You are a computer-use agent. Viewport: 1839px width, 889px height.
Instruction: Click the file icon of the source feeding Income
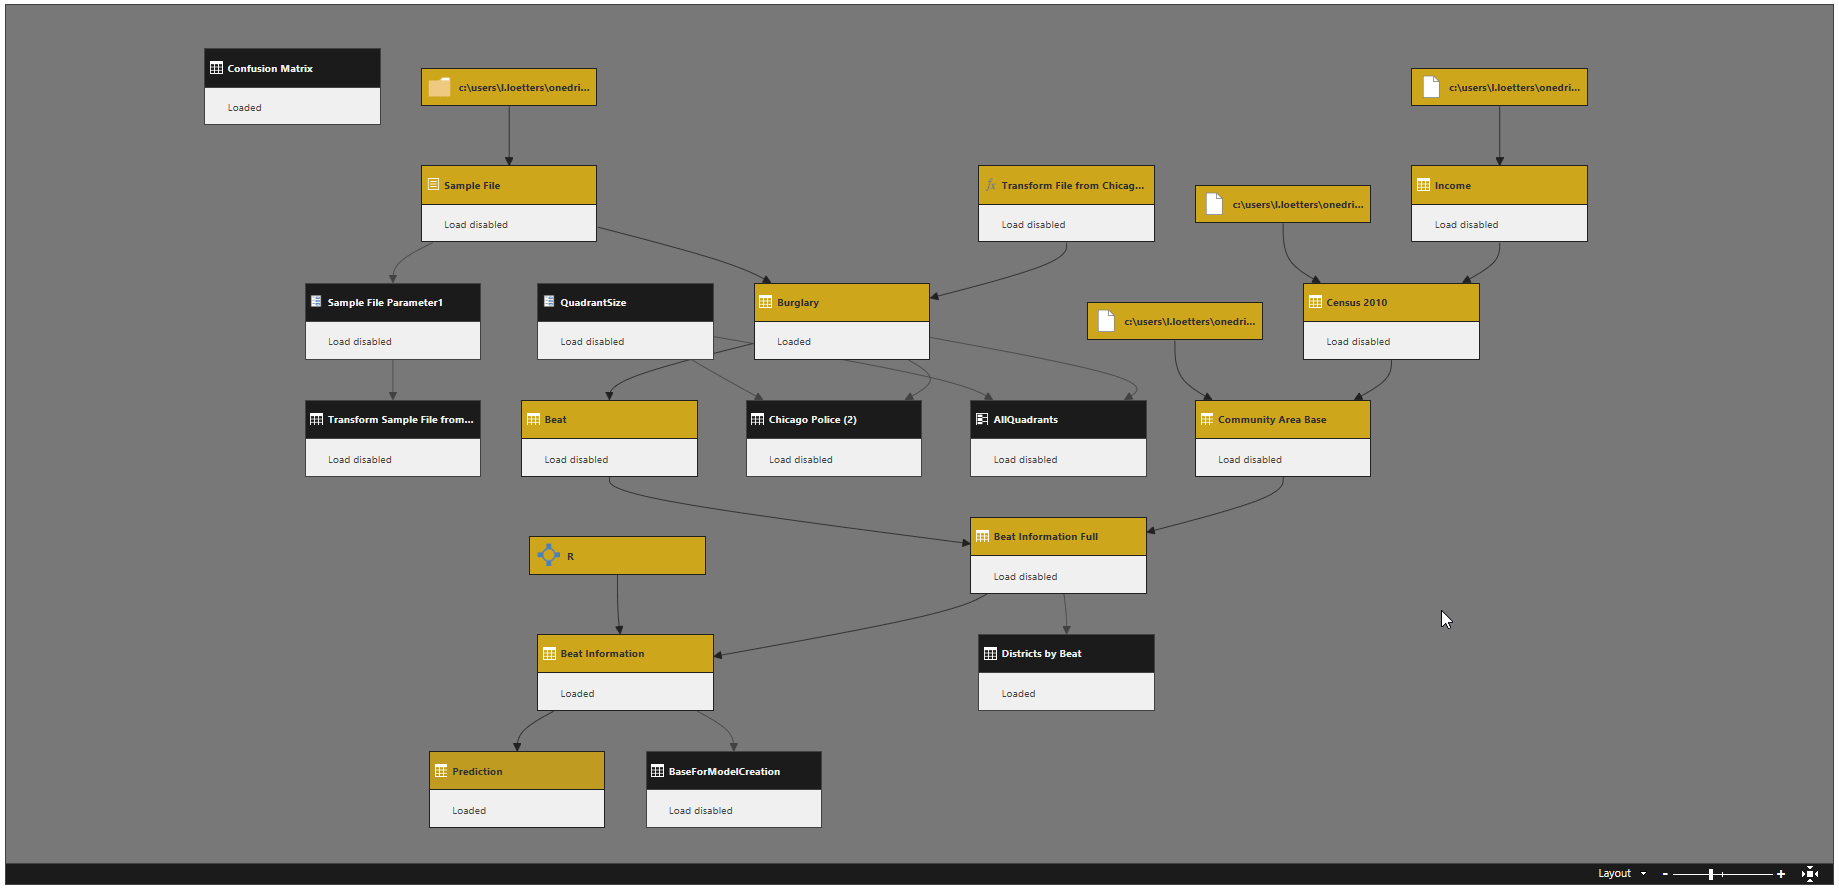point(1431,87)
